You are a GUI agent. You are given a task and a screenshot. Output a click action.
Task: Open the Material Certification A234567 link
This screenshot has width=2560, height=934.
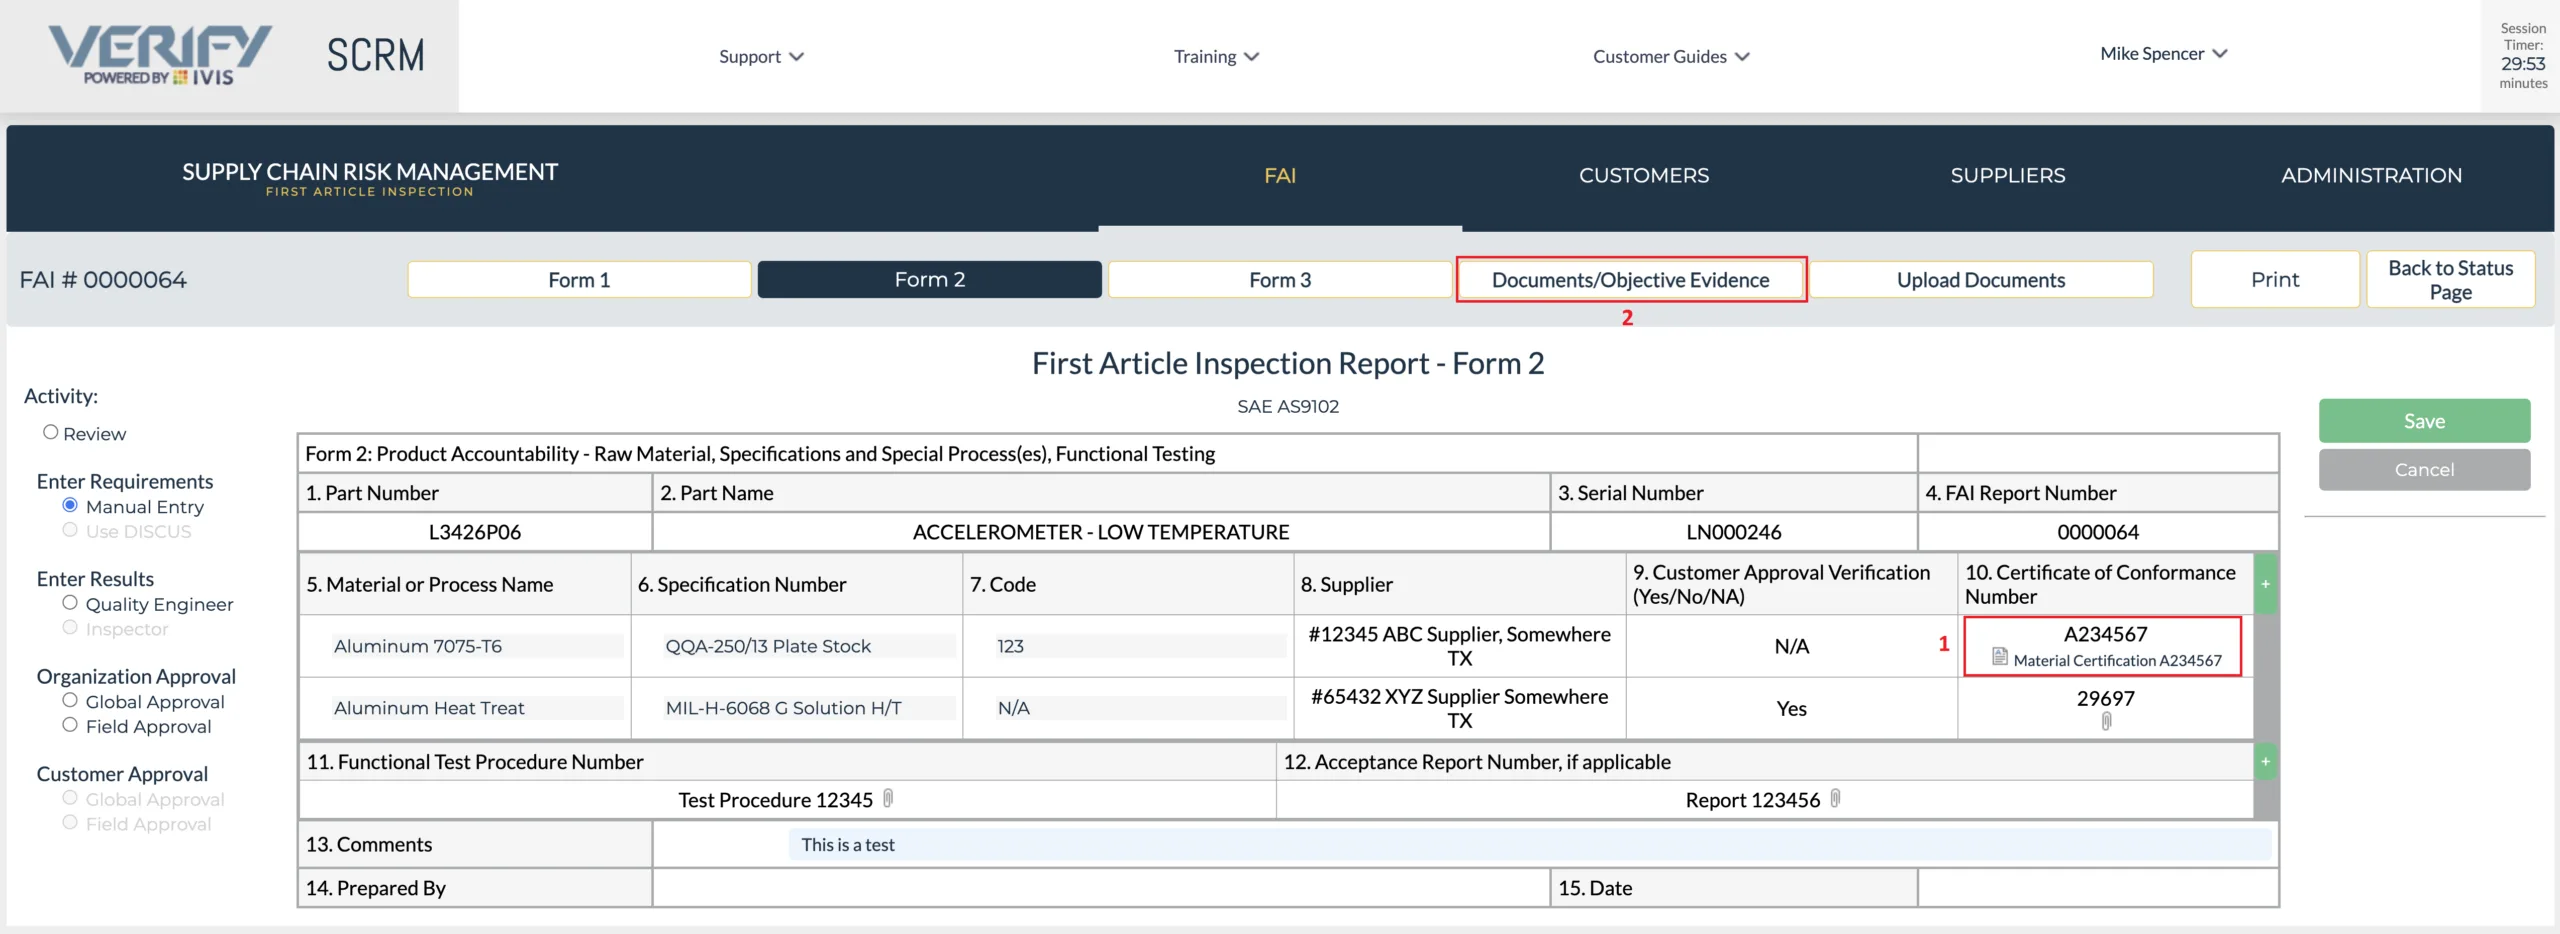pyautogui.click(x=2117, y=660)
